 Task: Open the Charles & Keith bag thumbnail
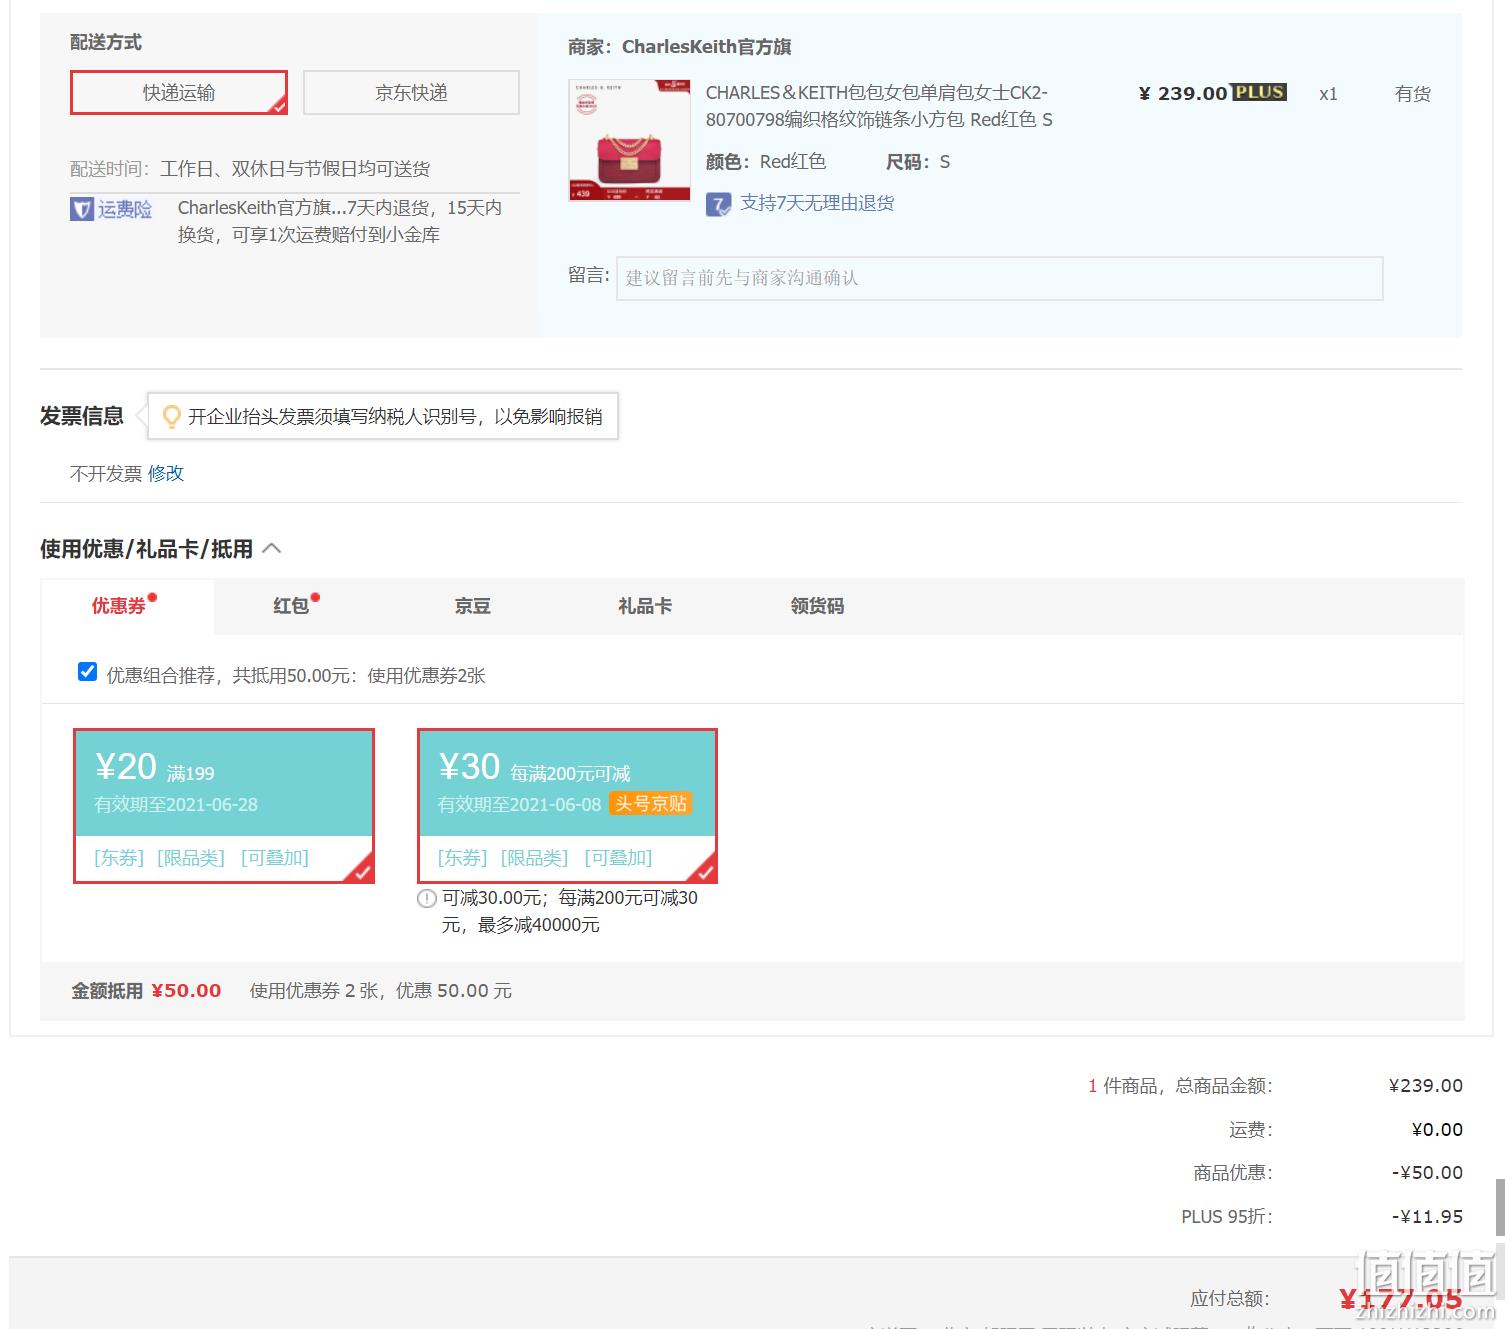coord(629,140)
